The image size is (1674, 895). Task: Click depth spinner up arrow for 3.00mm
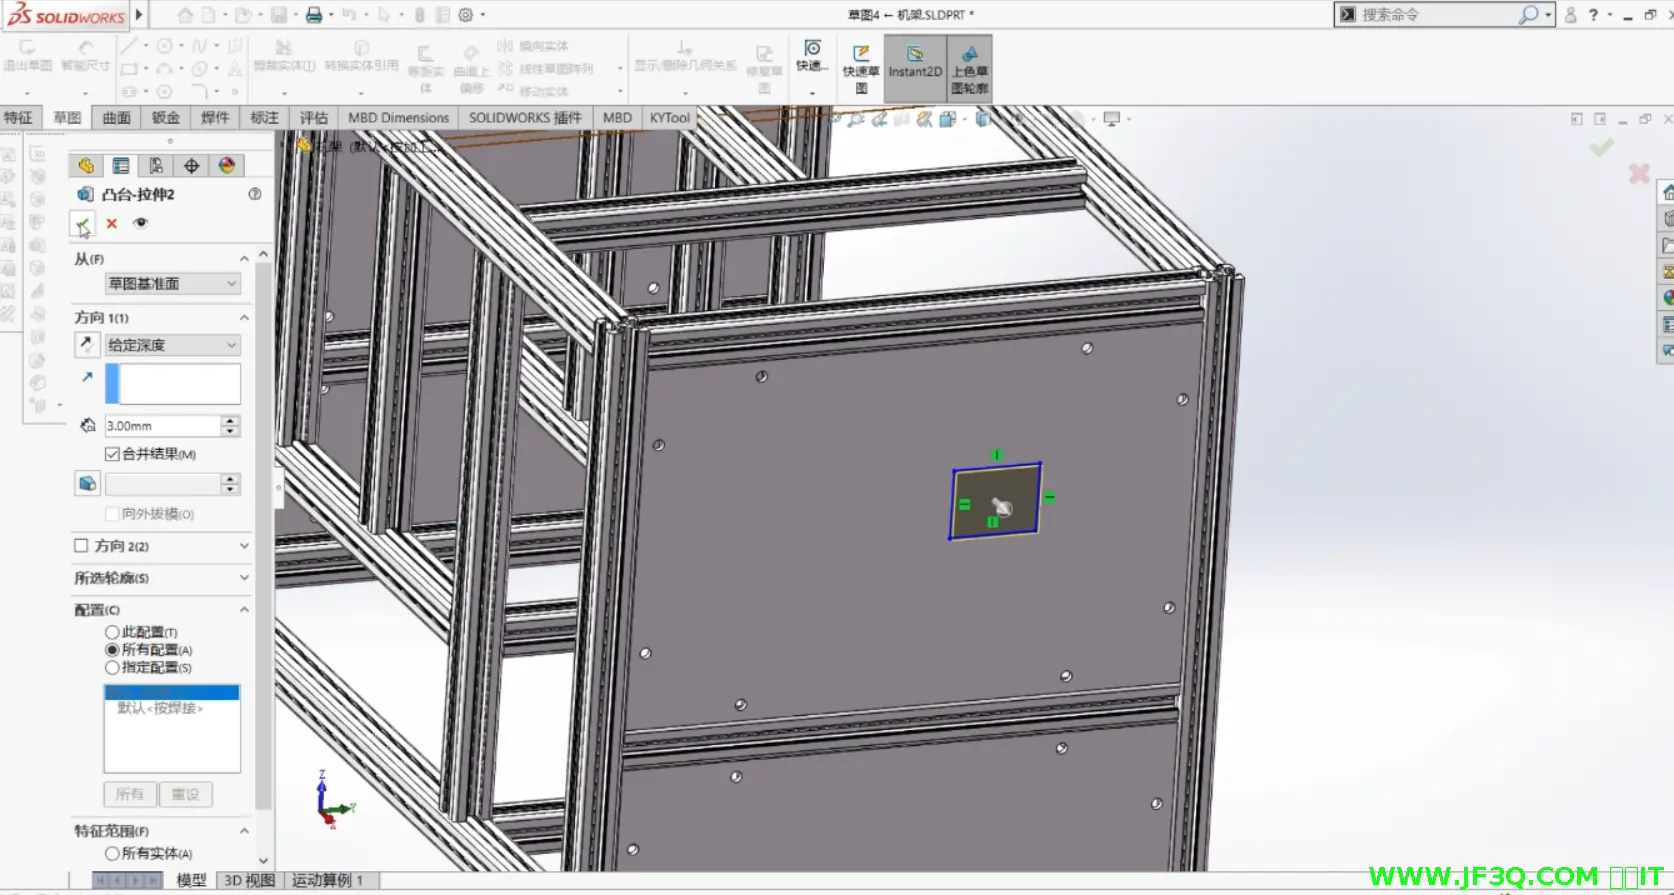231,421
